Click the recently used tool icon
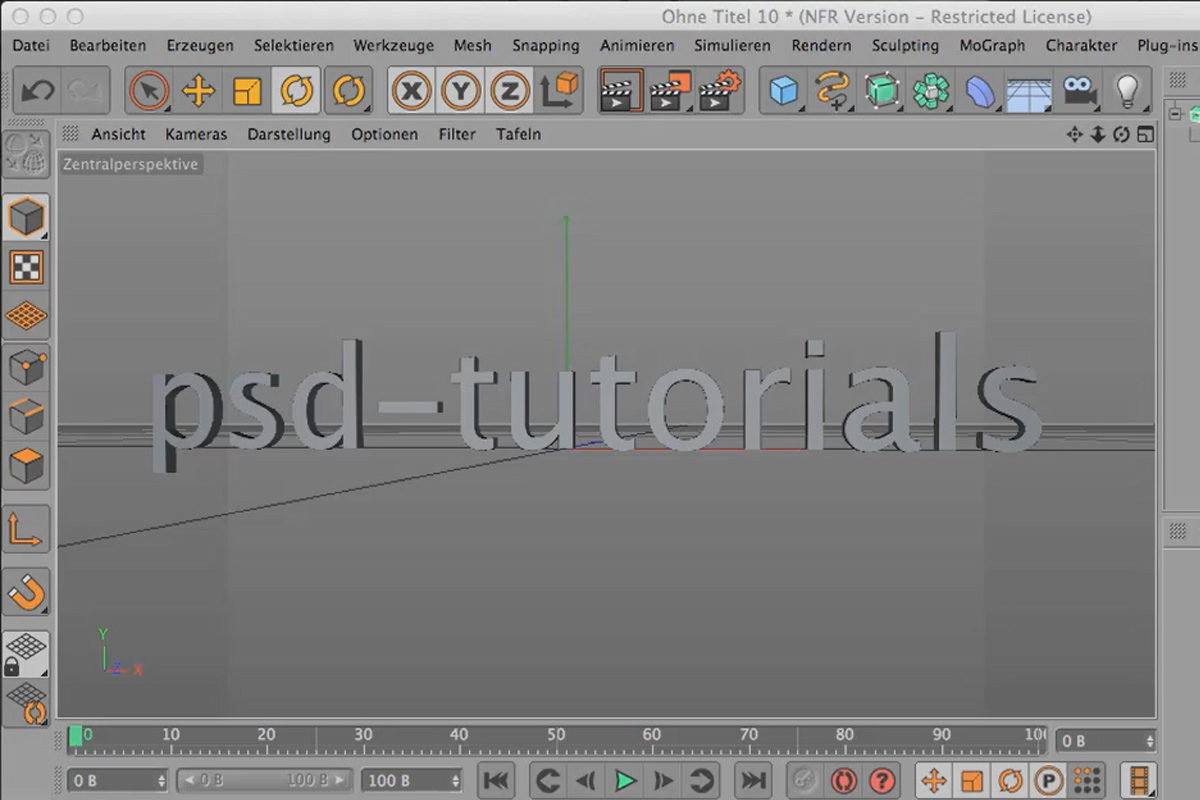Screen dimensions: 1200x800 pyautogui.click(x=349, y=92)
